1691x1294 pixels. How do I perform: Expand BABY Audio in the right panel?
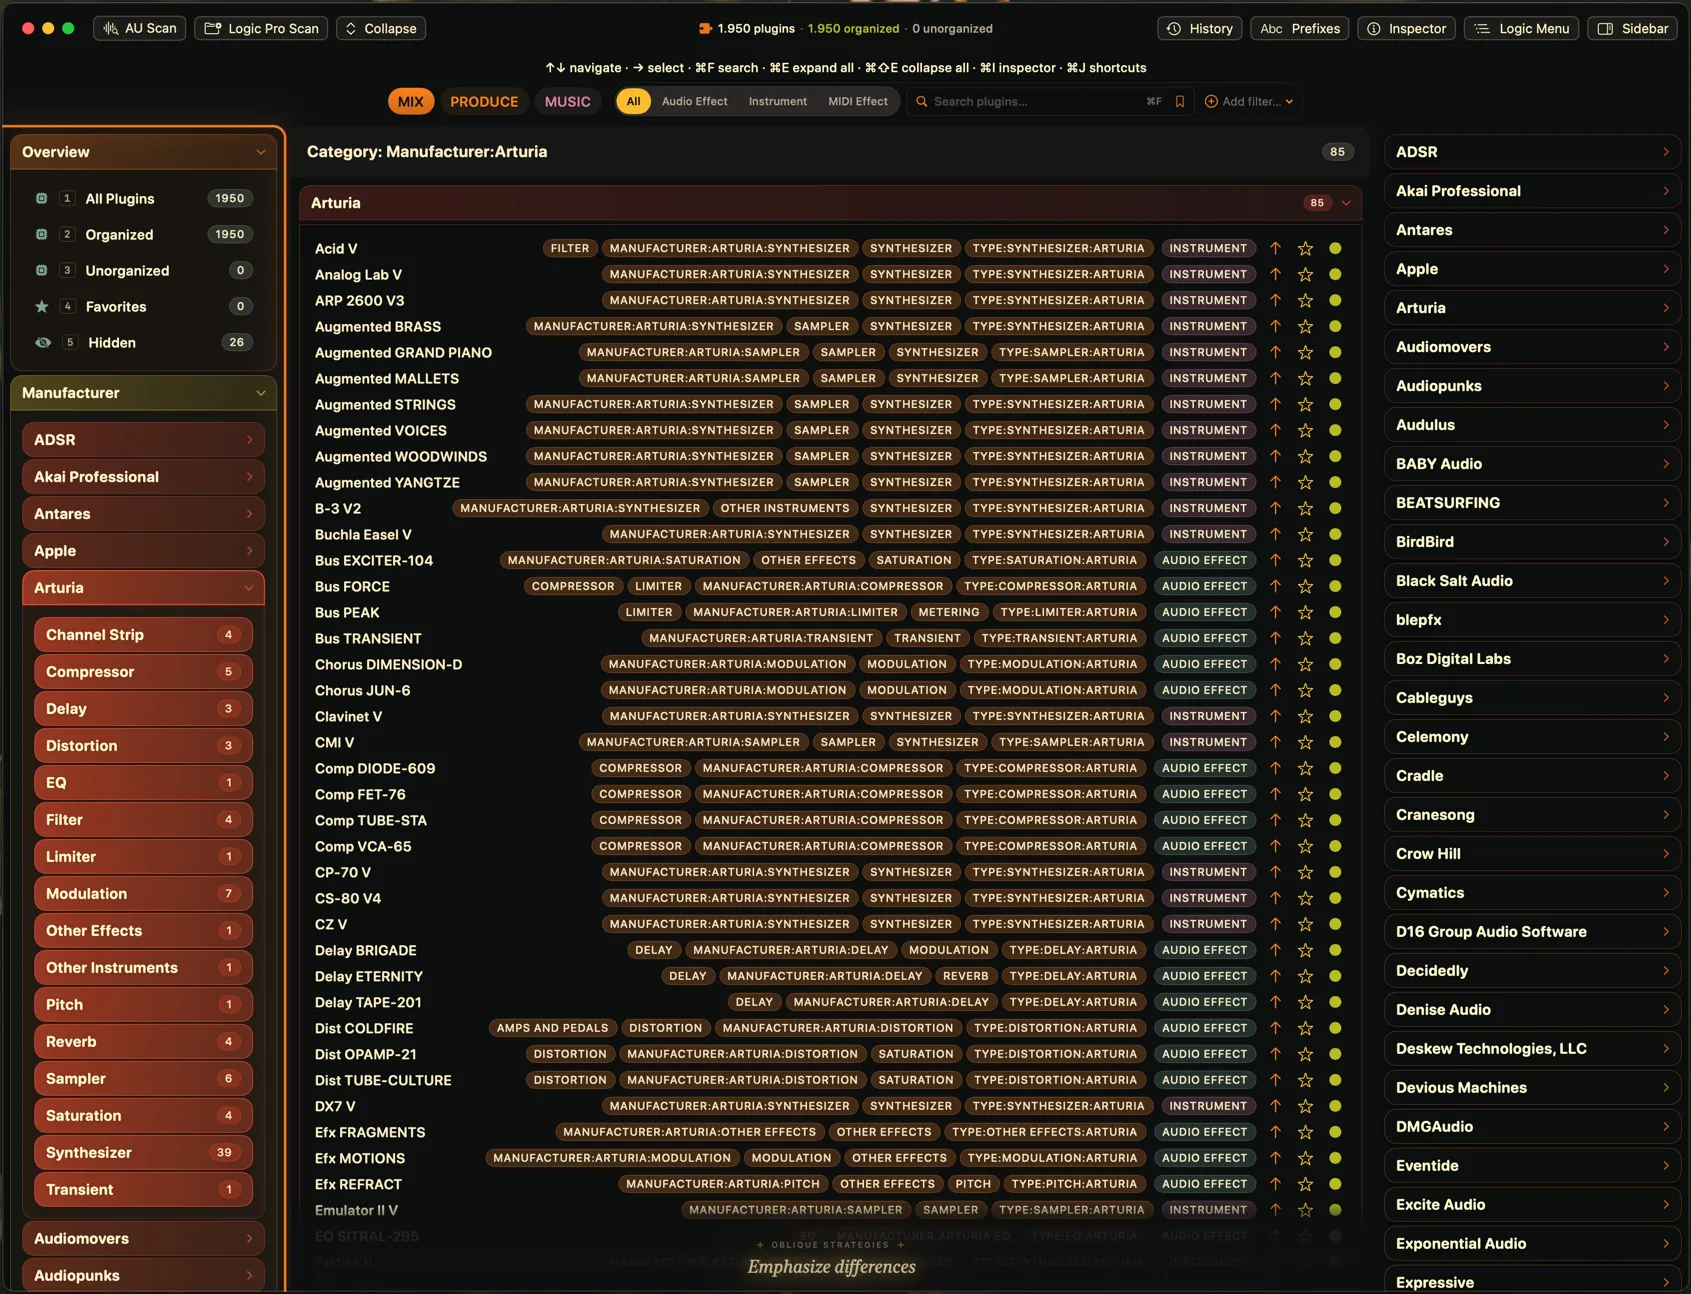[1532, 464]
